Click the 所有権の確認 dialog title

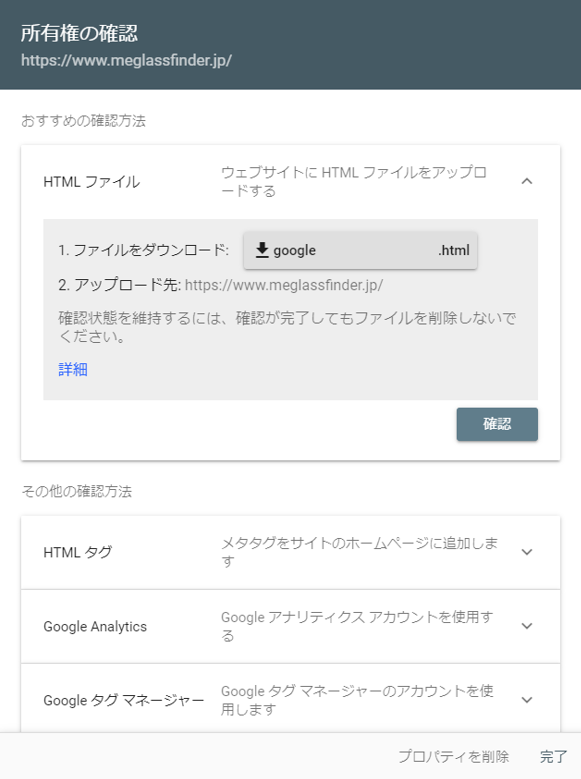click(80, 33)
